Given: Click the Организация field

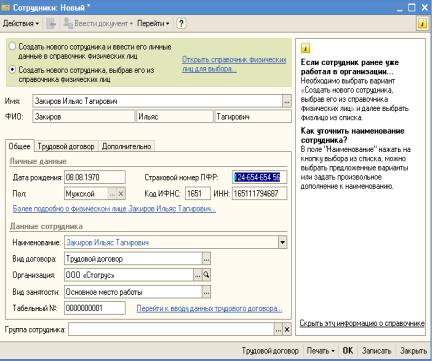Looking at the screenshot, I should click(129, 275).
